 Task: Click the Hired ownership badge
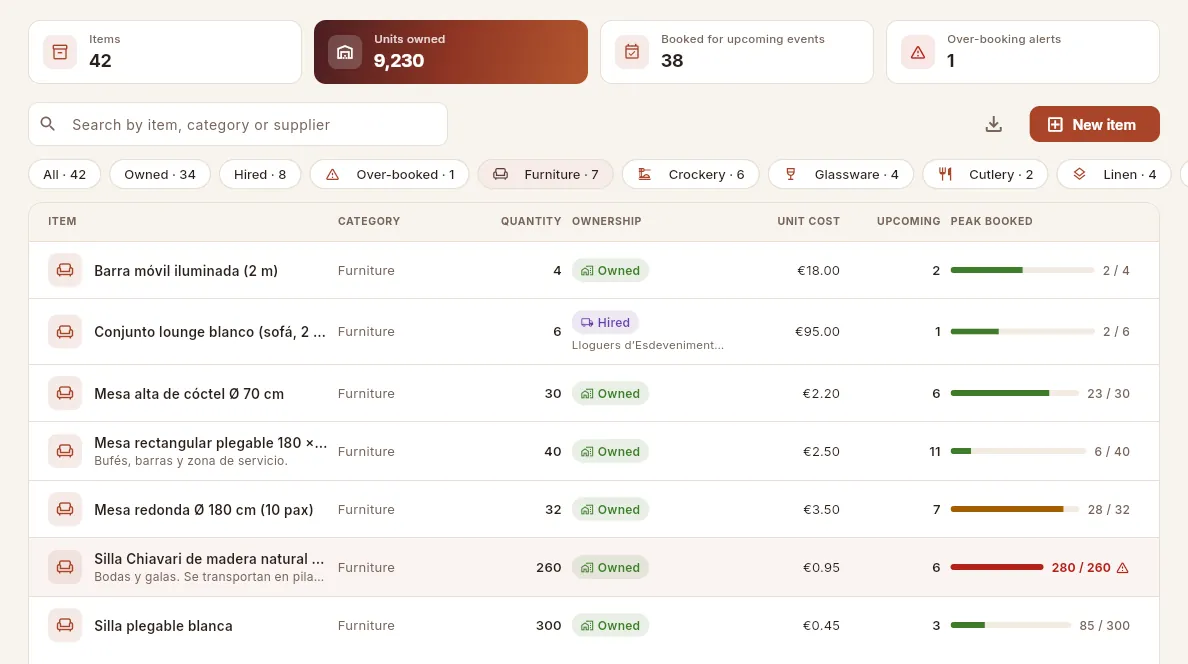coord(605,322)
